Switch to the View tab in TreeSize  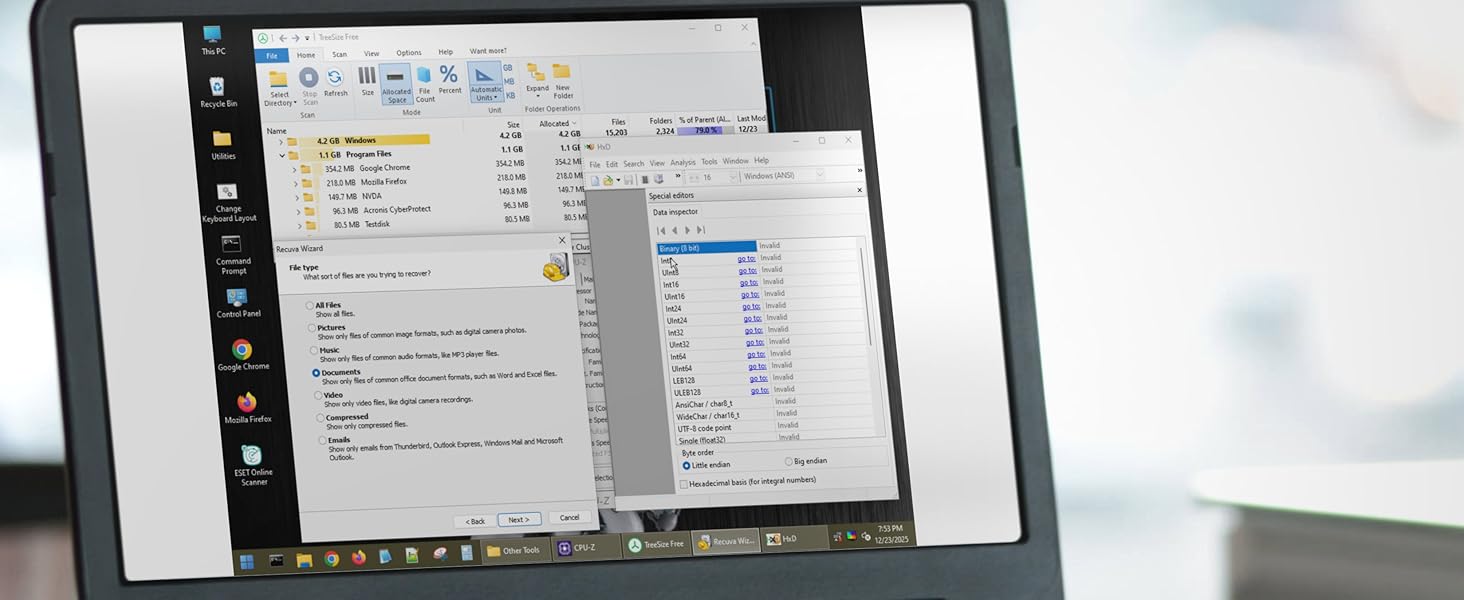pos(371,54)
